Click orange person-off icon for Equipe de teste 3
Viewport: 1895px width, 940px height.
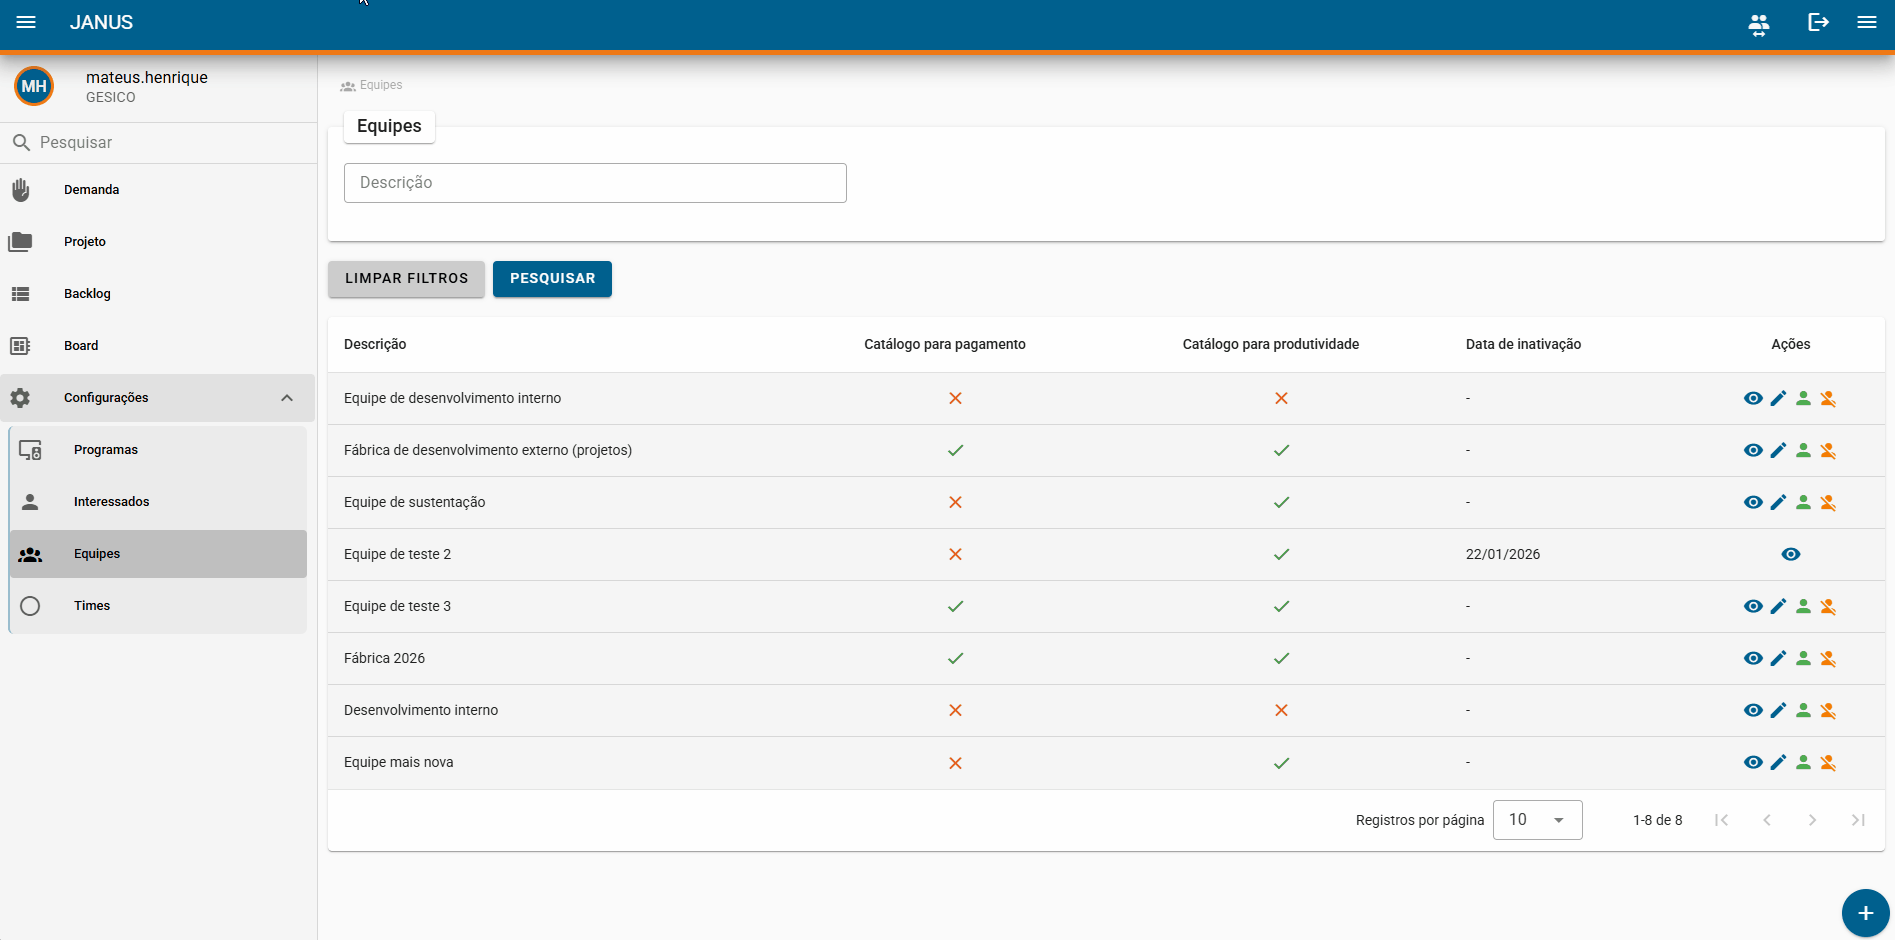pyautogui.click(x=1828, y=606)
